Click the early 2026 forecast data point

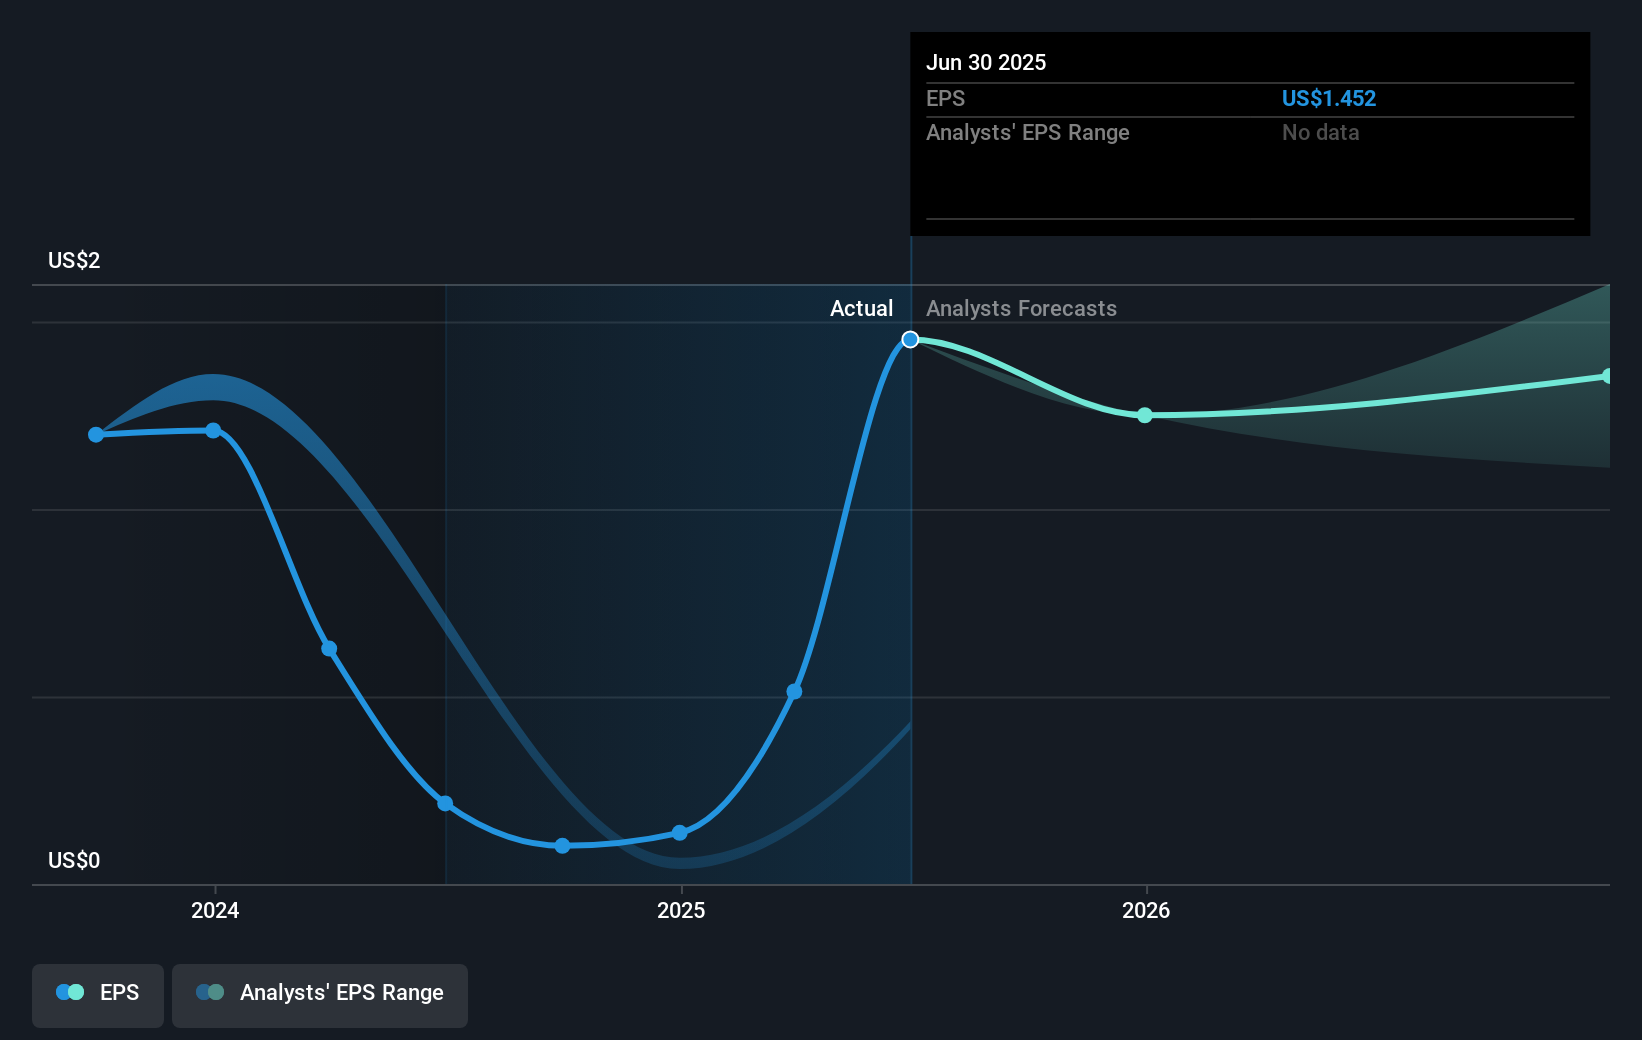point(1145,415)
